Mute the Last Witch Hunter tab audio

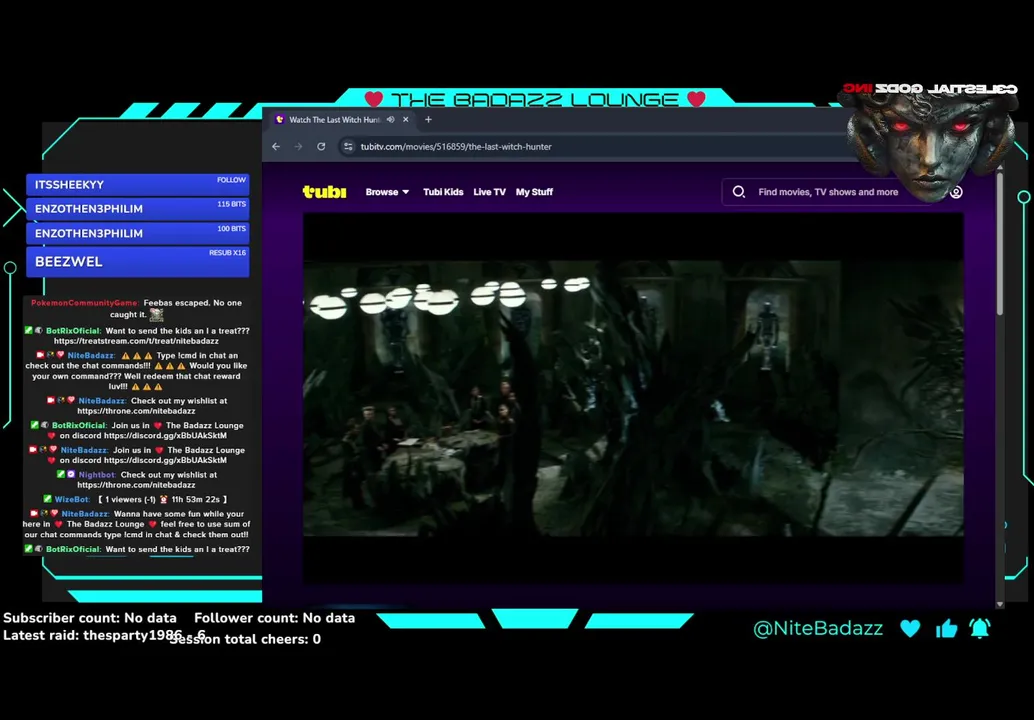click(x=390, y=119)
